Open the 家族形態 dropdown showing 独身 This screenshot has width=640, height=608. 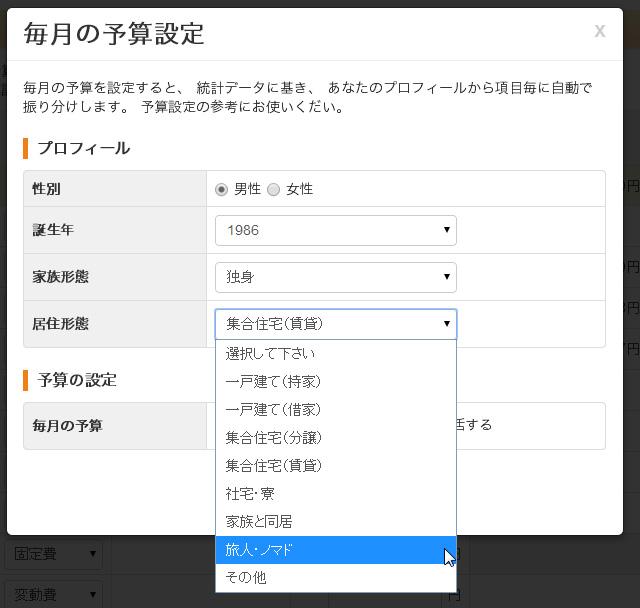pos(335,277)
